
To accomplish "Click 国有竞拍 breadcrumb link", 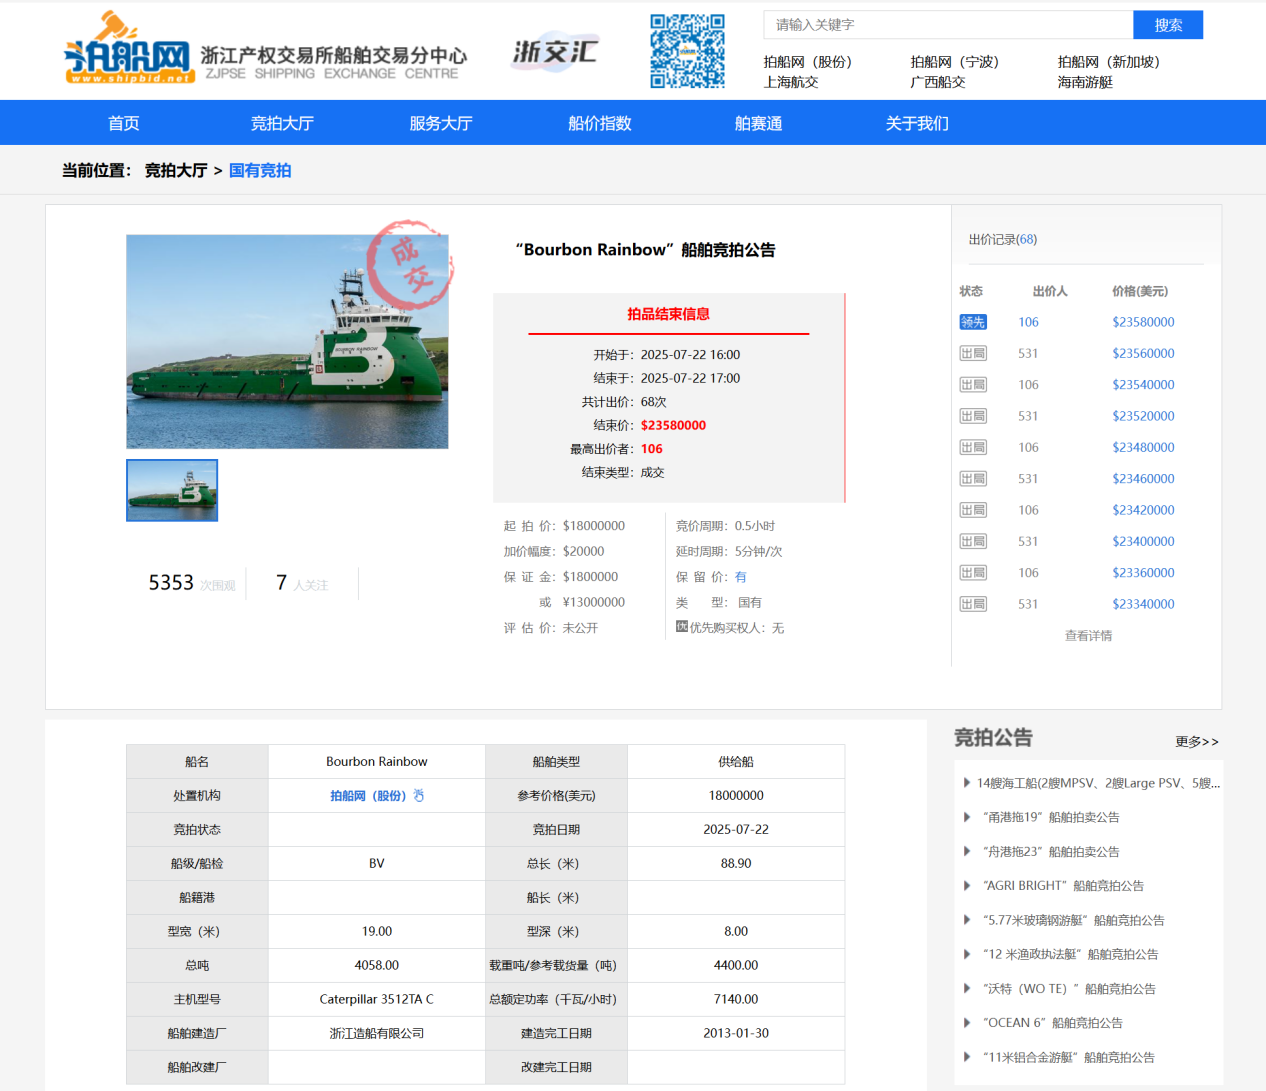I will click(260, 170).
